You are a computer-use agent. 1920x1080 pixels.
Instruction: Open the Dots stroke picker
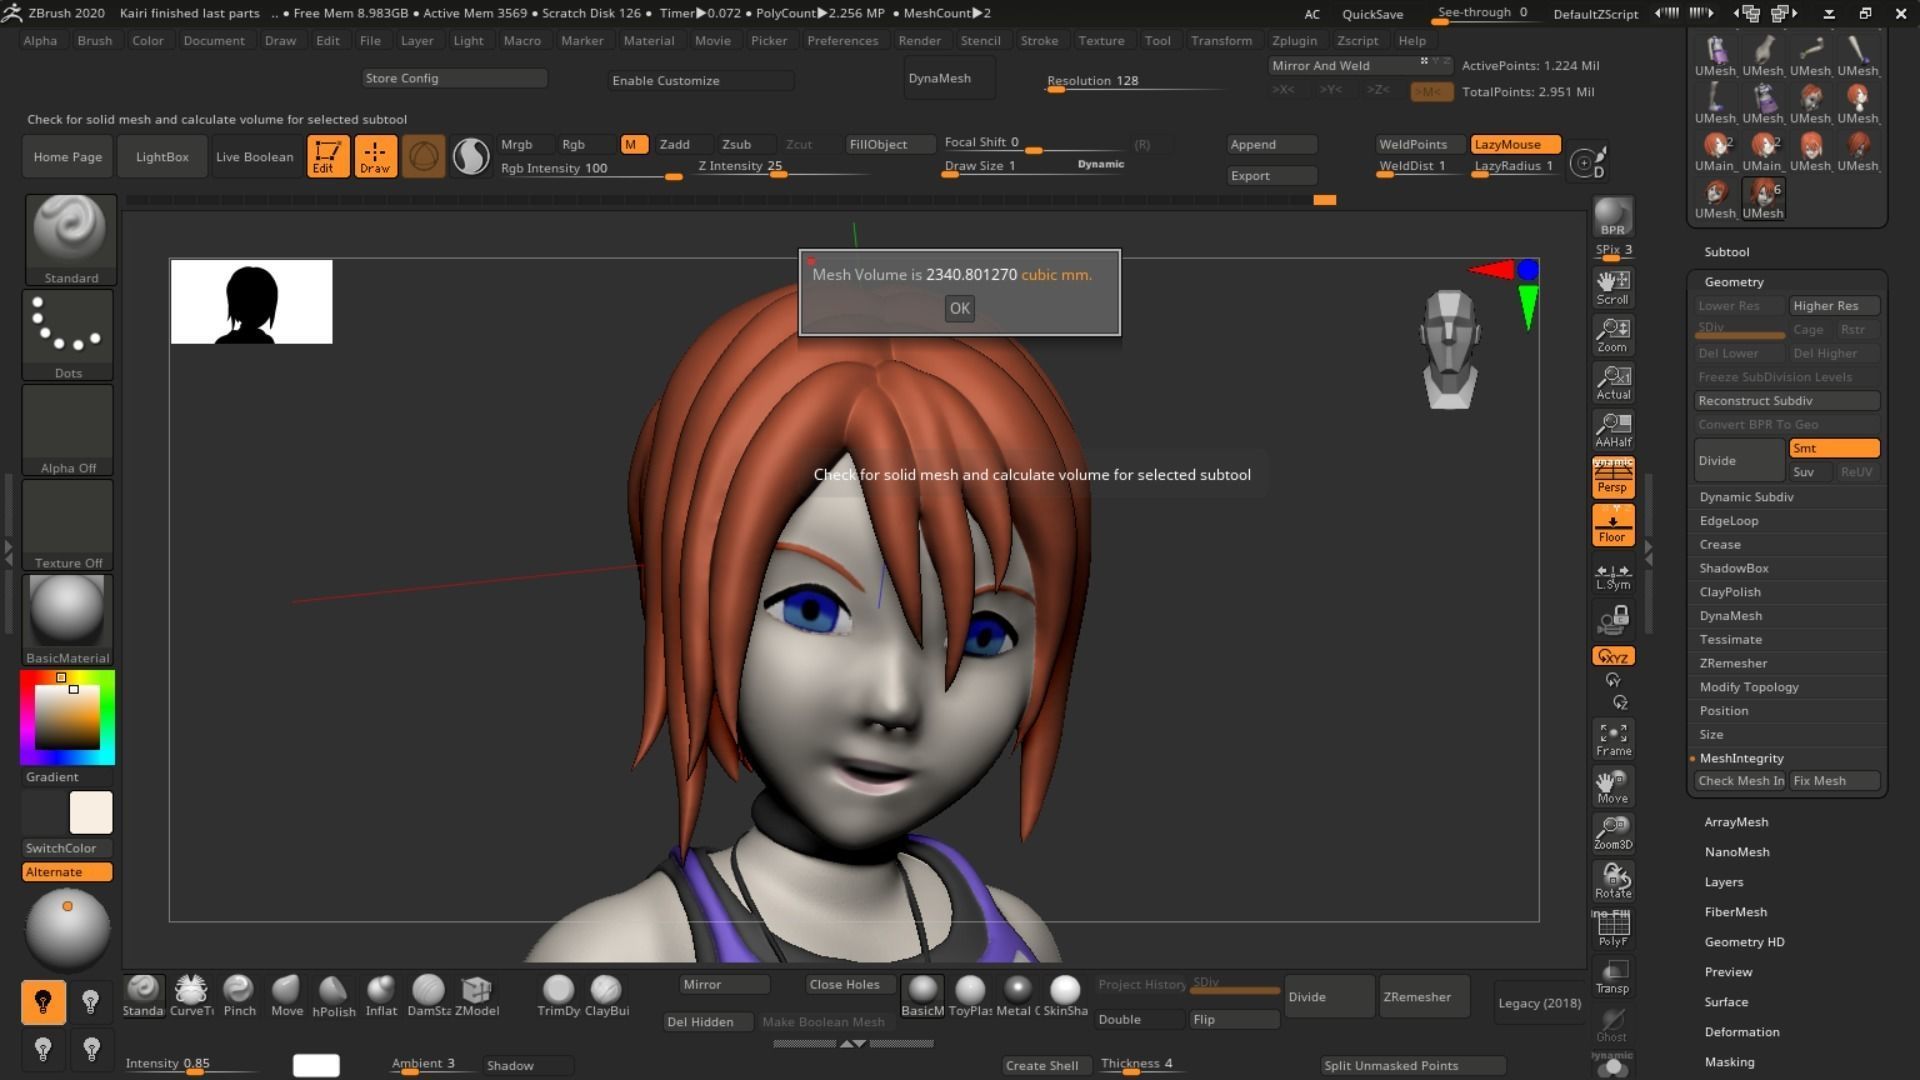click(68, 335)
